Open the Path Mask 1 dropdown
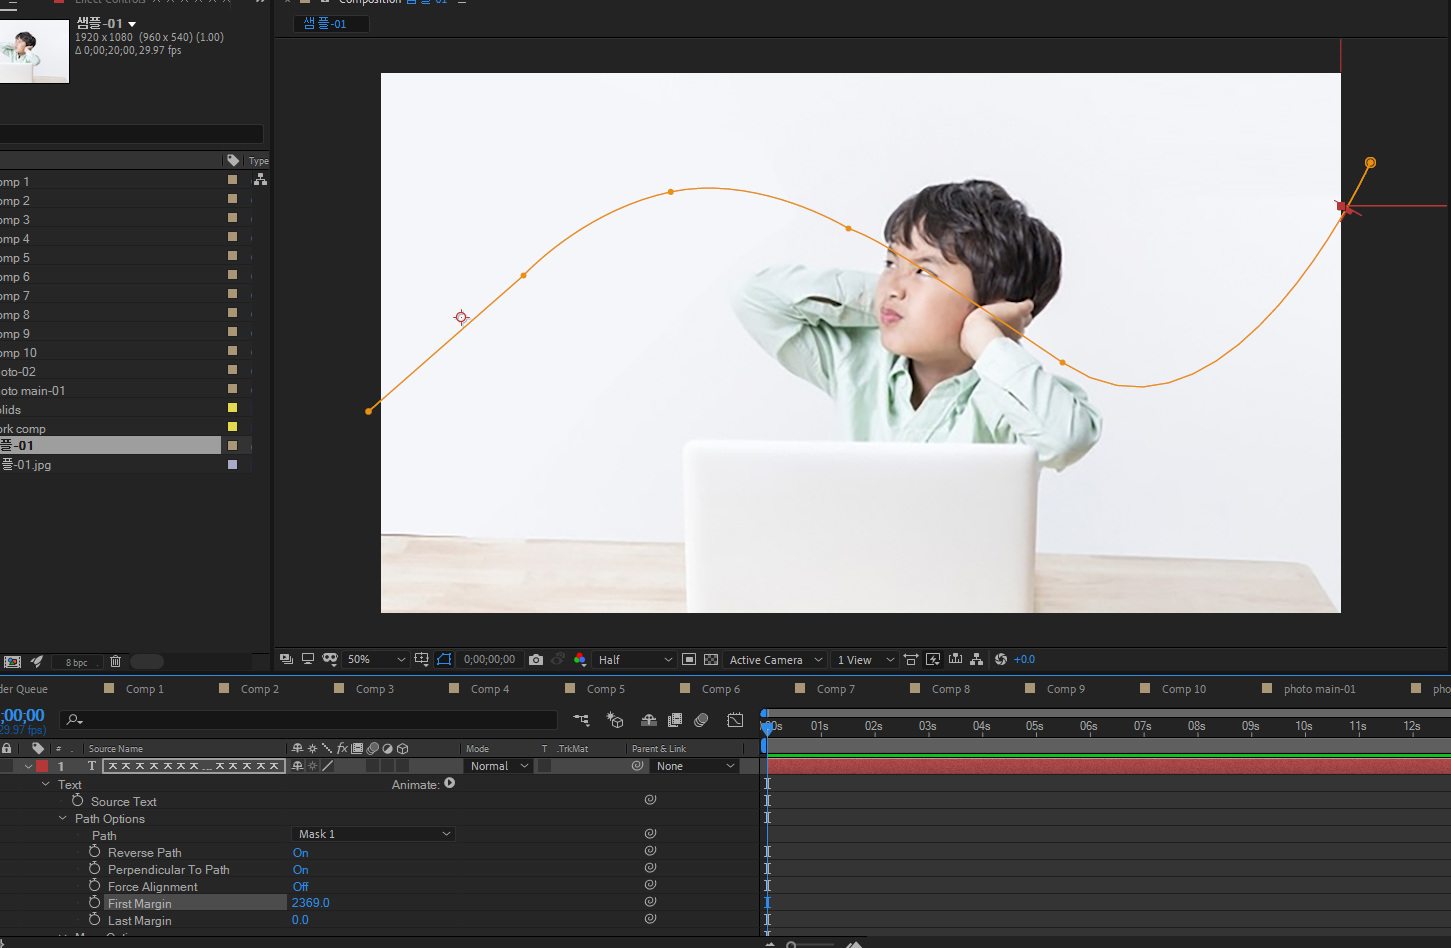Screen dimensions: 1451x948 374,834
